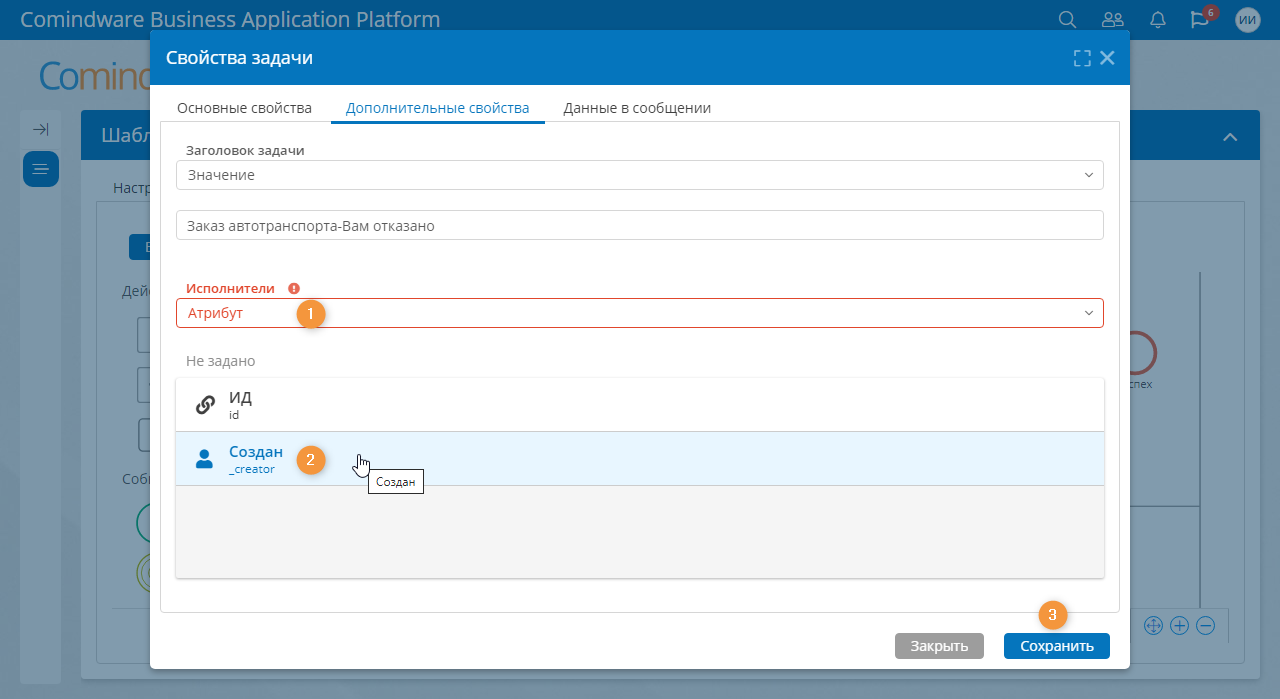Open the hamburger navigation menu
The image size is (1280, 699).
(x=41, y=169)
